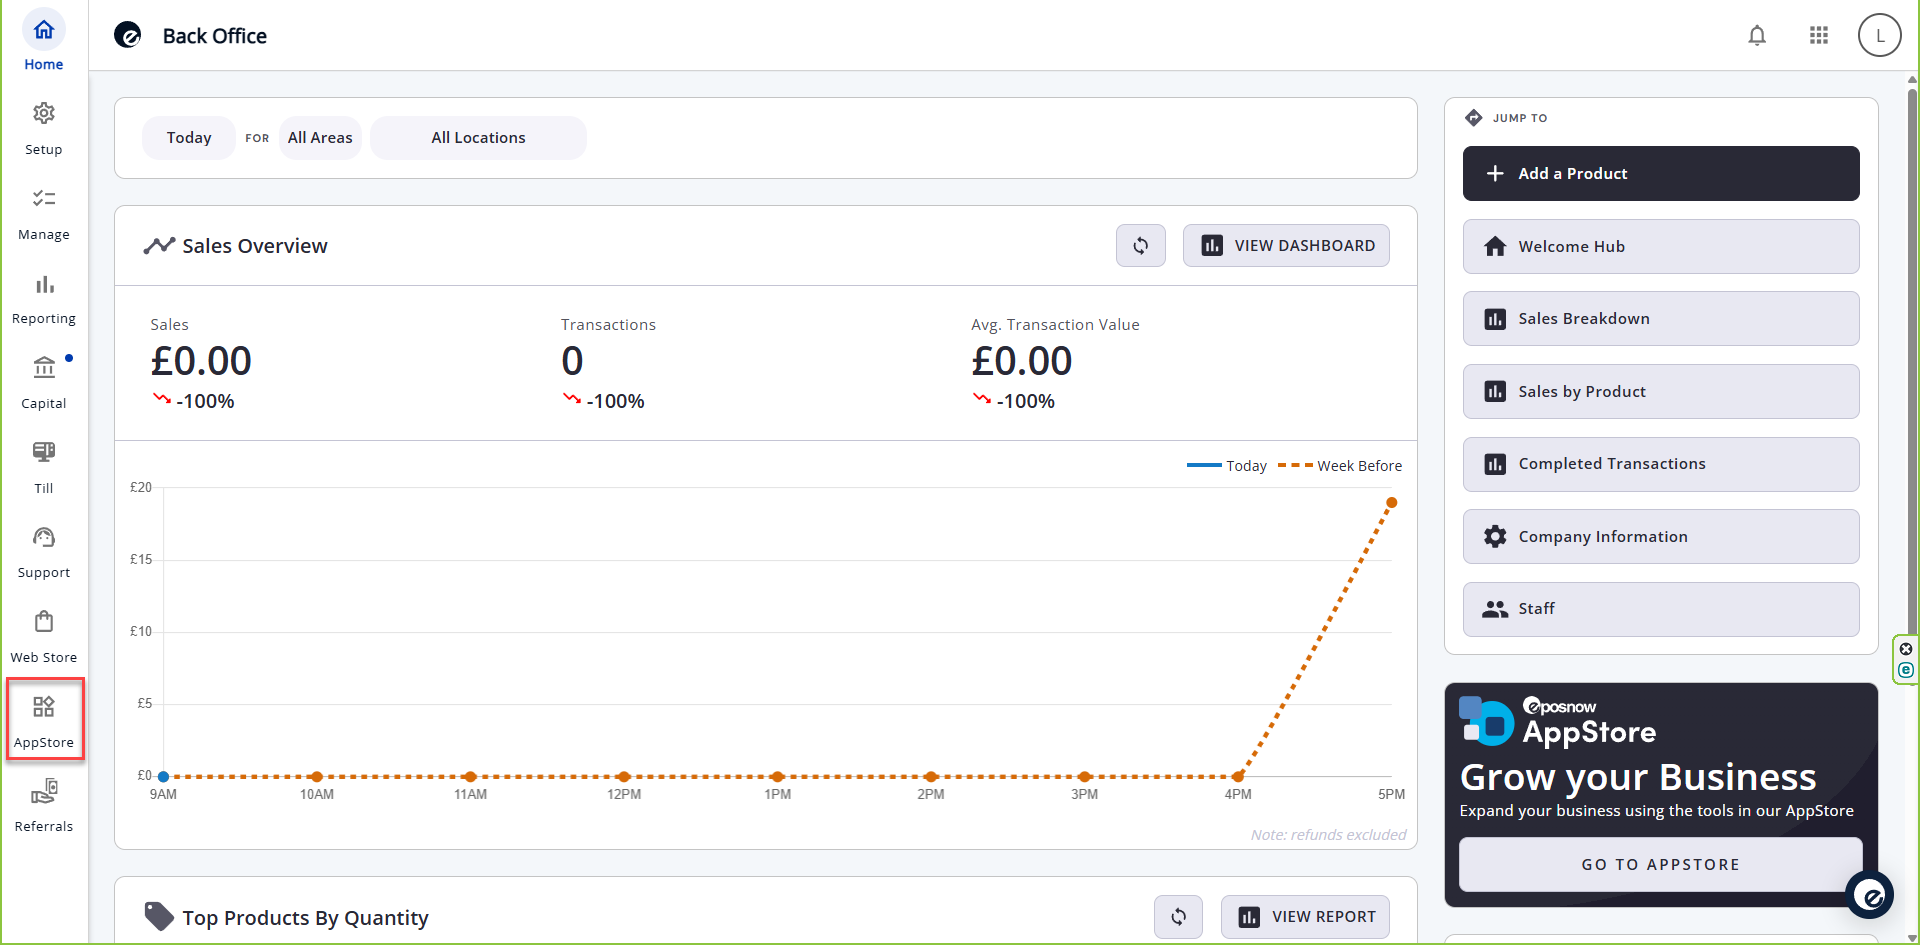Click the 4PM data point on chart
1920x945 pixels.
1238,777
